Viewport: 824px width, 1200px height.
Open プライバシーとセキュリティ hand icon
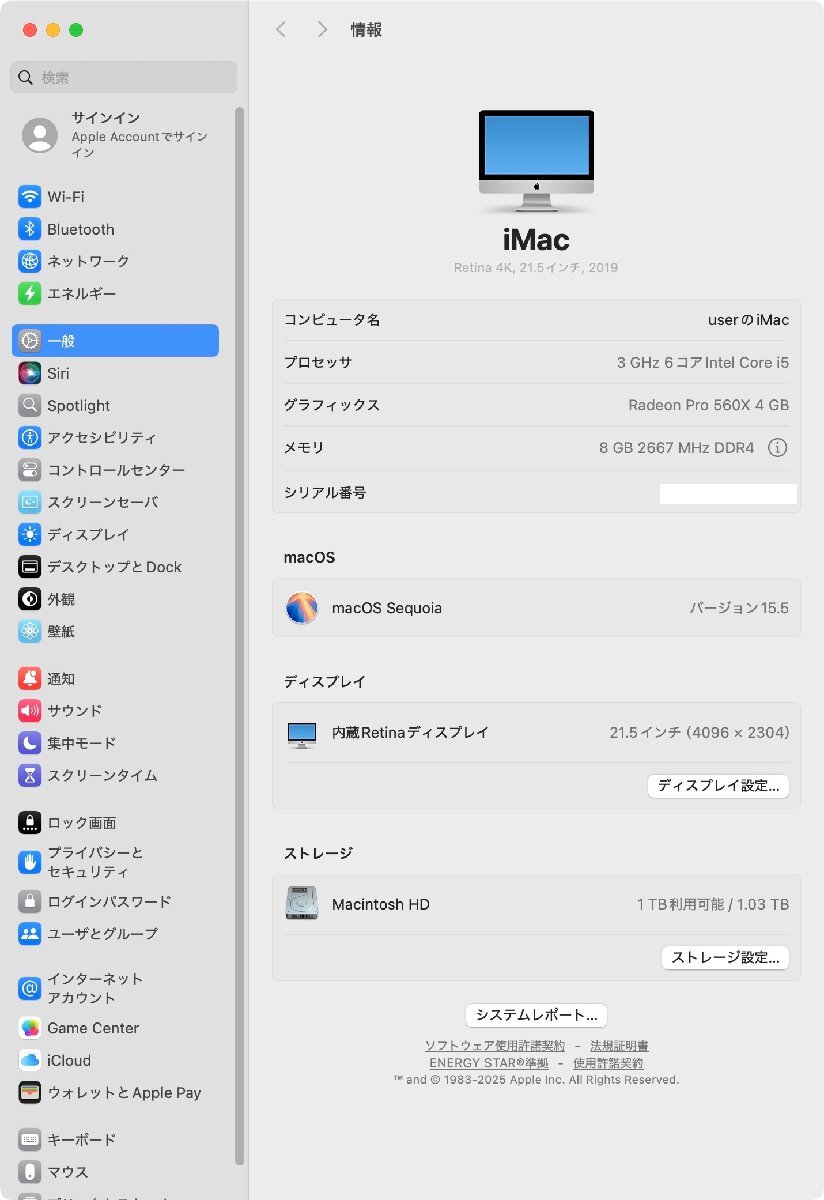30,862
